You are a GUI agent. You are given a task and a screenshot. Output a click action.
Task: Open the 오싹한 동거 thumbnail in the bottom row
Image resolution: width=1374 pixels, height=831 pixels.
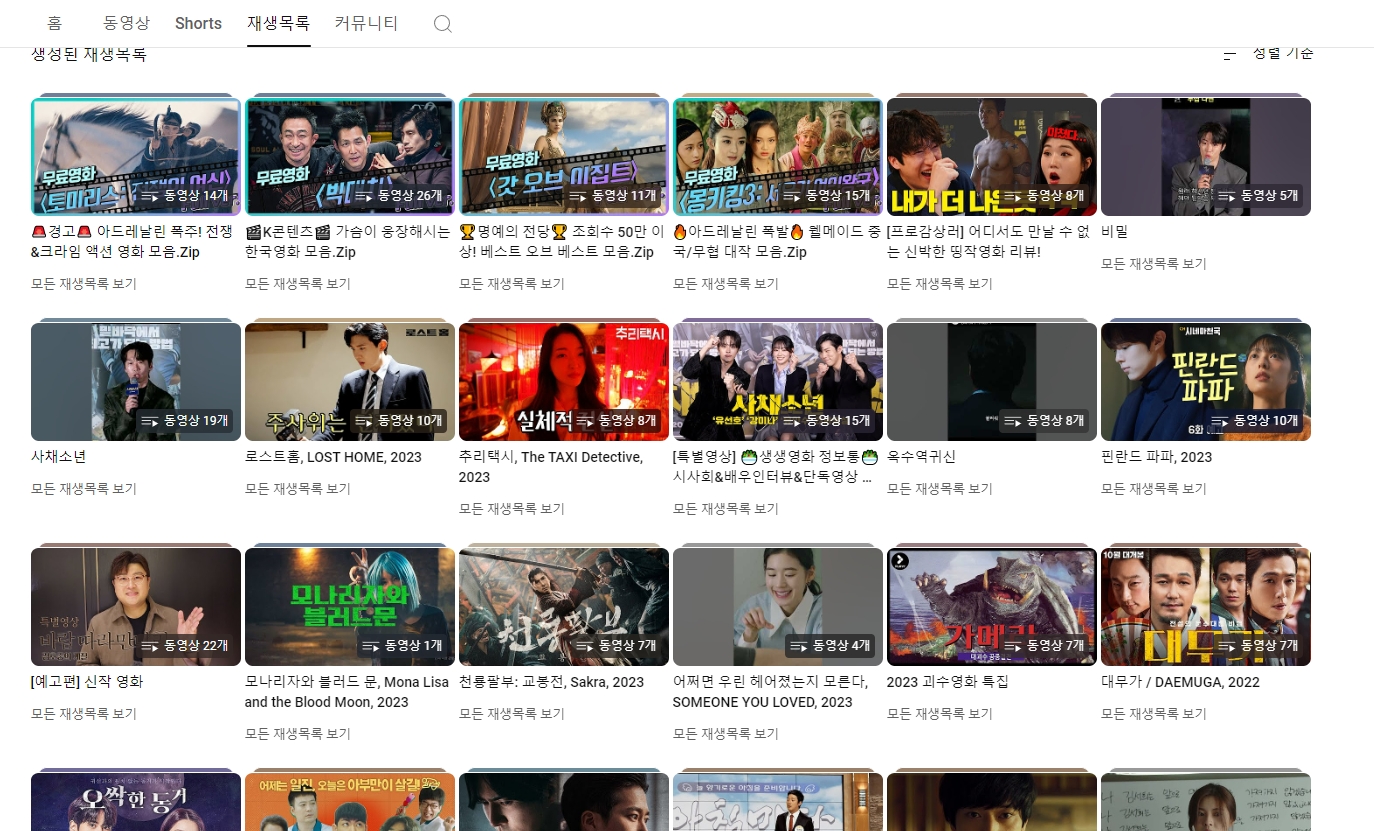tap(136, 802)
